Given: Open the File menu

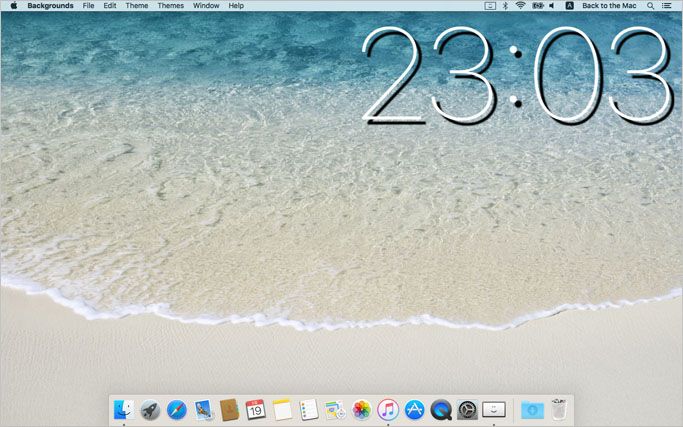Looking at the screenshot, I should coord(88,6).
